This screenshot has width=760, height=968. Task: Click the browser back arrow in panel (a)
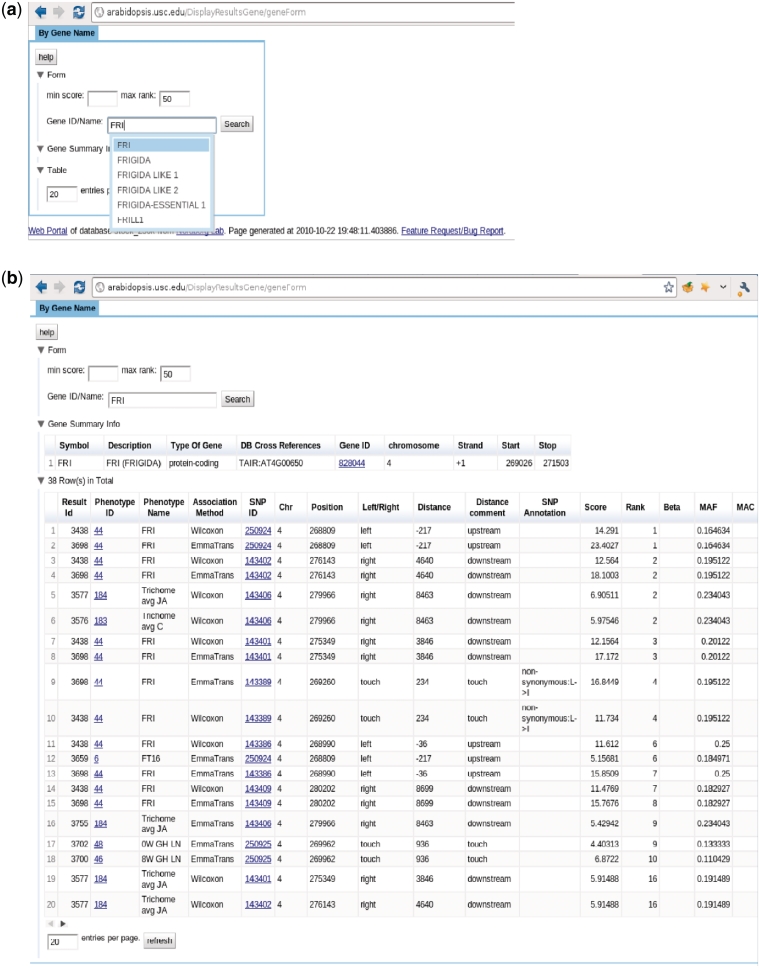tap(41, 12)
